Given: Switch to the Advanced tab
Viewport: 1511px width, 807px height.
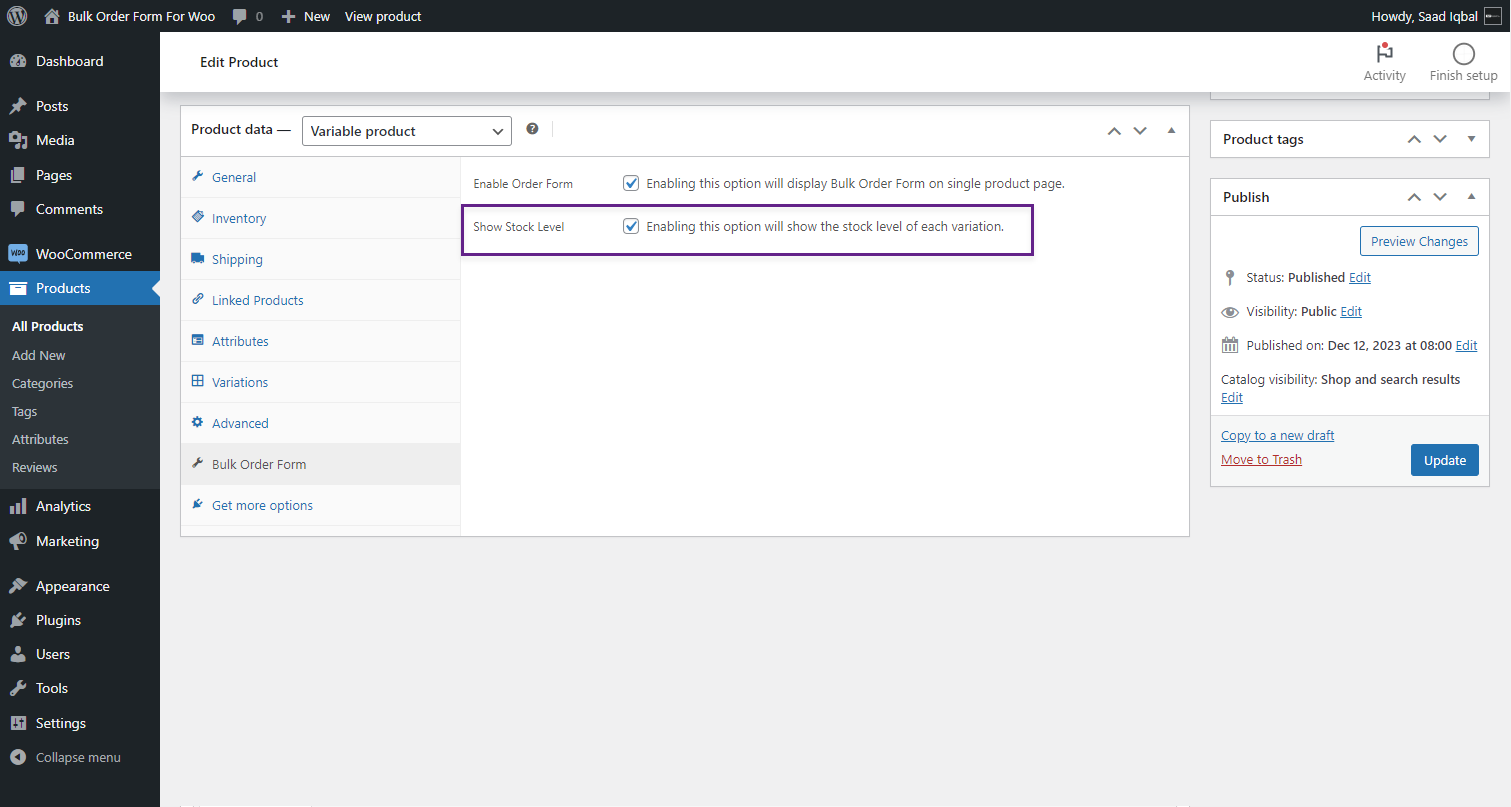Looking at the screenshot, I should pos(321,423).
